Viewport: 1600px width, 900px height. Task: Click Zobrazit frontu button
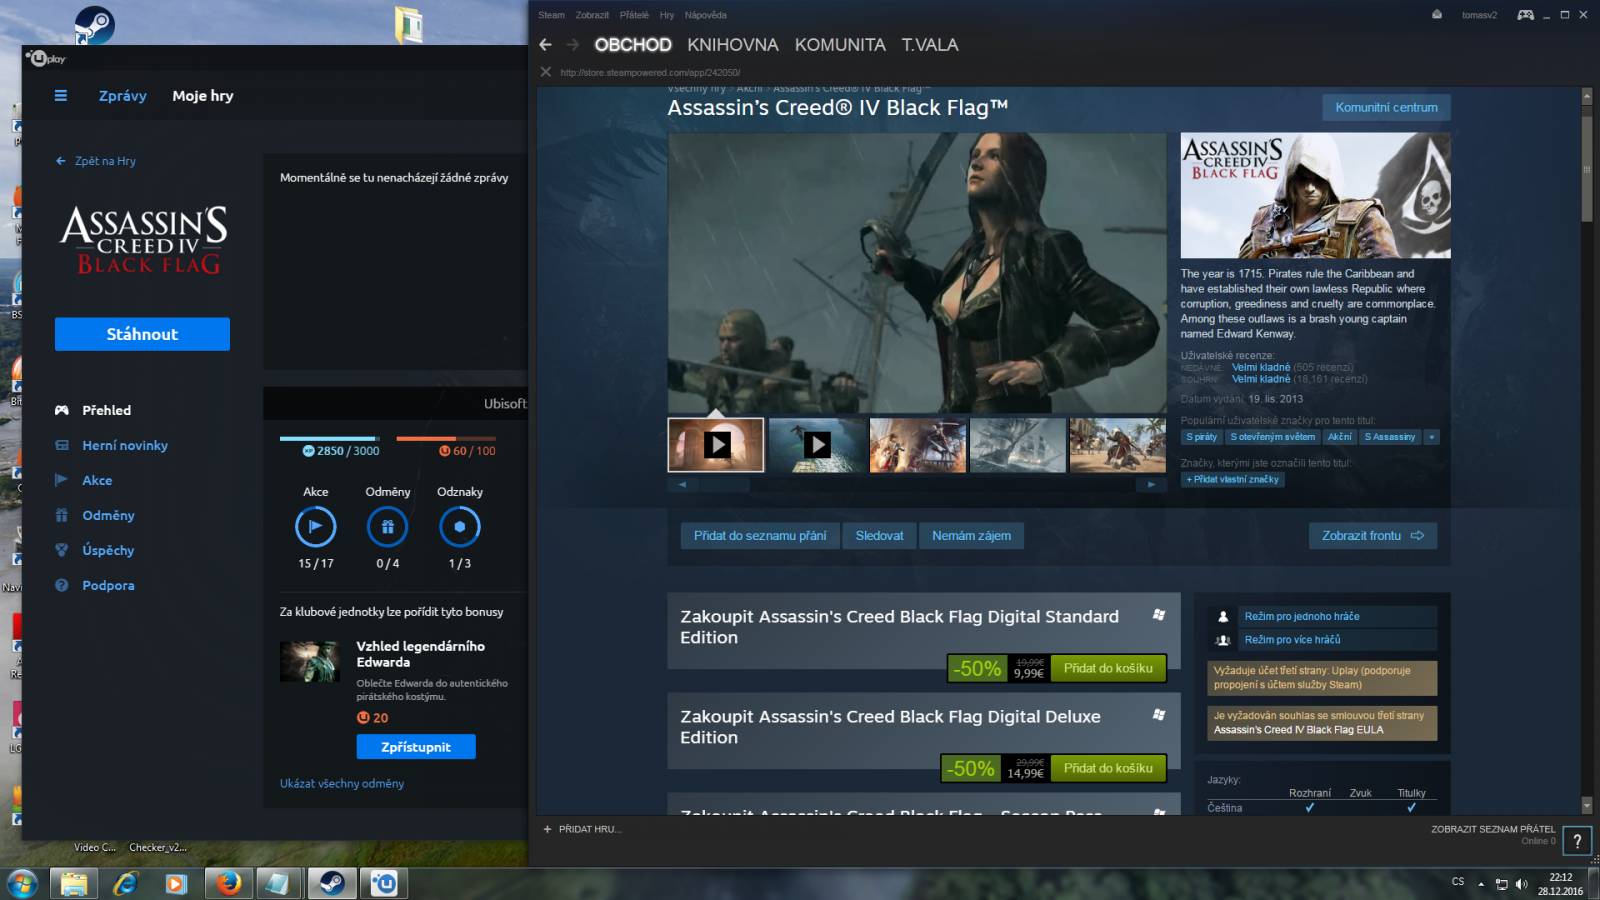point(1373,536)
